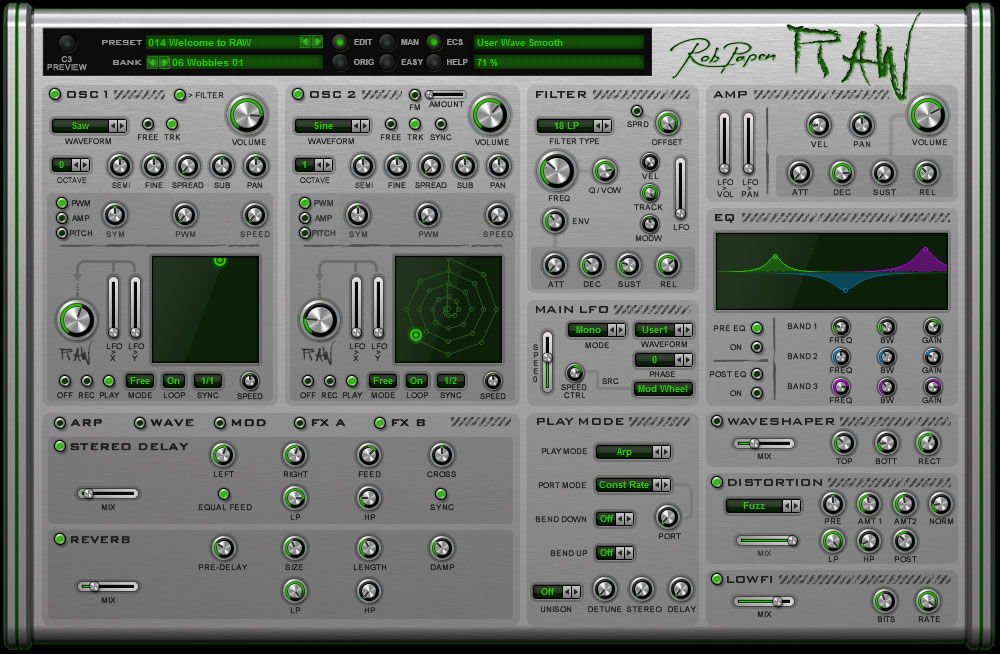Click the OSC 1 Volume knob
The height and width of the screenshot is (654, 1000).
(247, 115)
